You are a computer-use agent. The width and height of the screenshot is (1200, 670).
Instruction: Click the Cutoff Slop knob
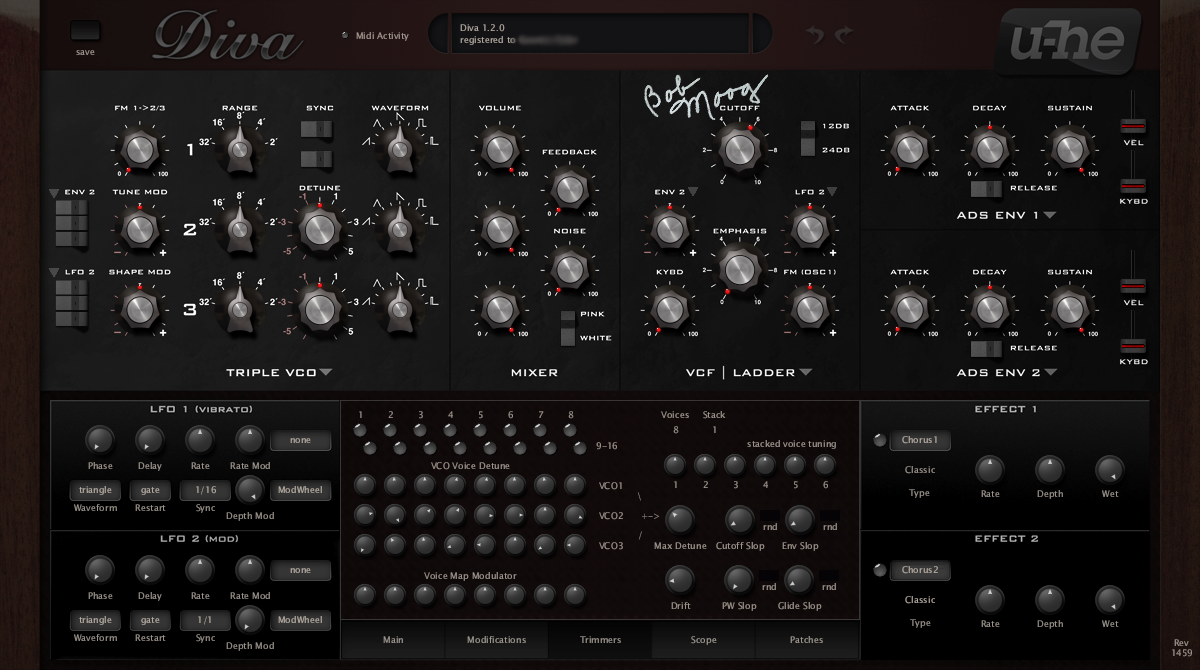point(738,519)
